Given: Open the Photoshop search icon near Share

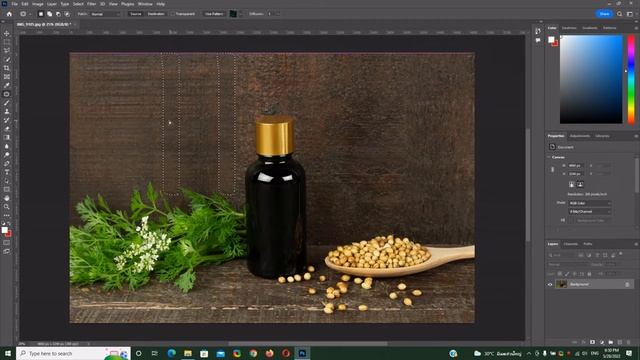Looking at the screenshot, I should [x=620, y=14].
